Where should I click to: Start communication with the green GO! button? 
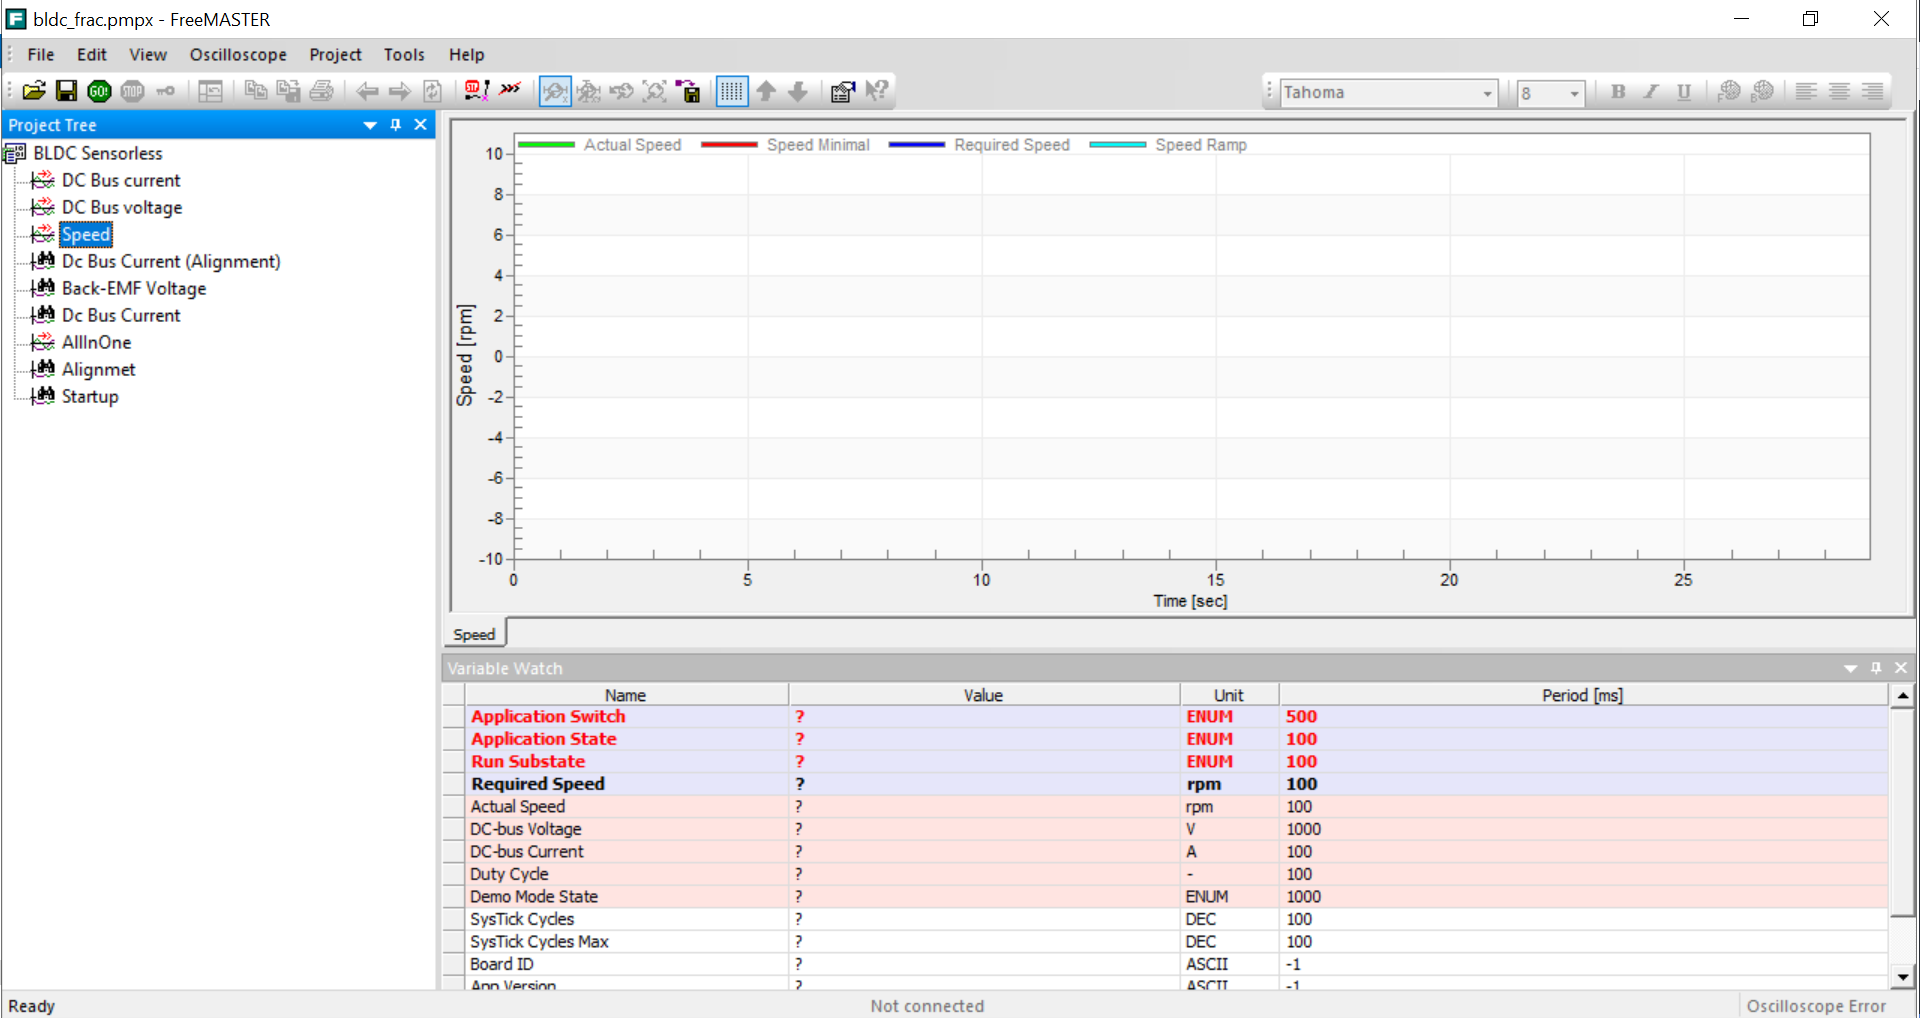[99, 91]
